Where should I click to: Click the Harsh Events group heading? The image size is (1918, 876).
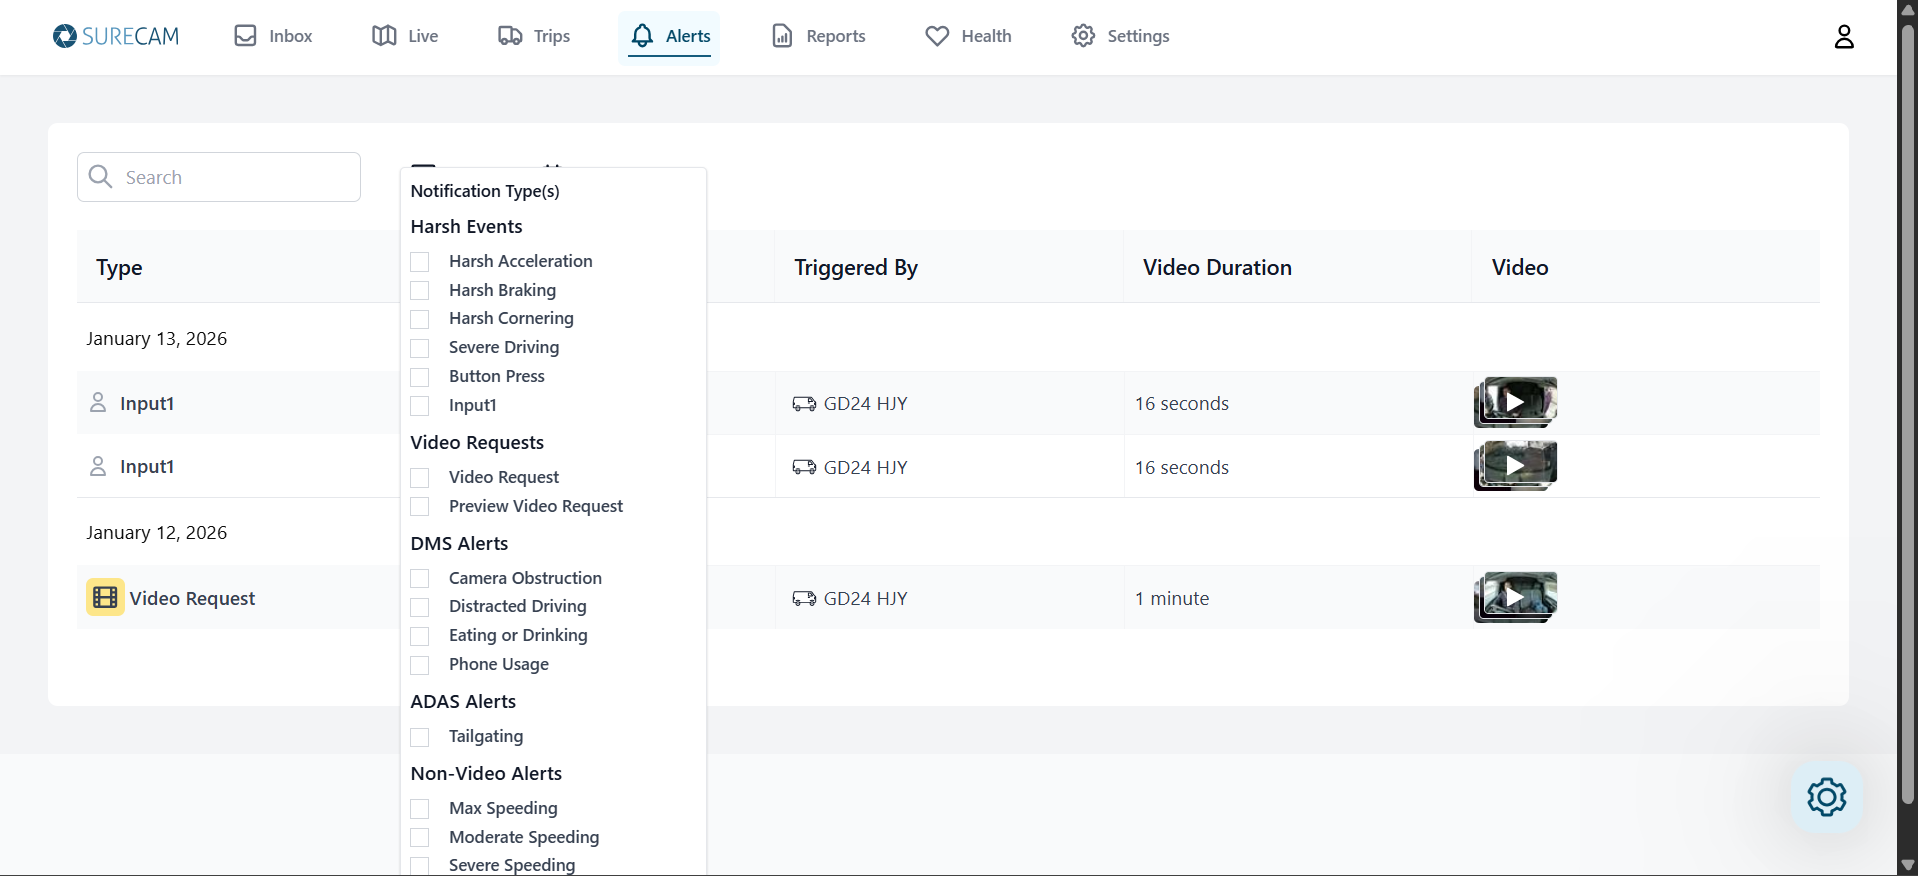pos(466,226)
